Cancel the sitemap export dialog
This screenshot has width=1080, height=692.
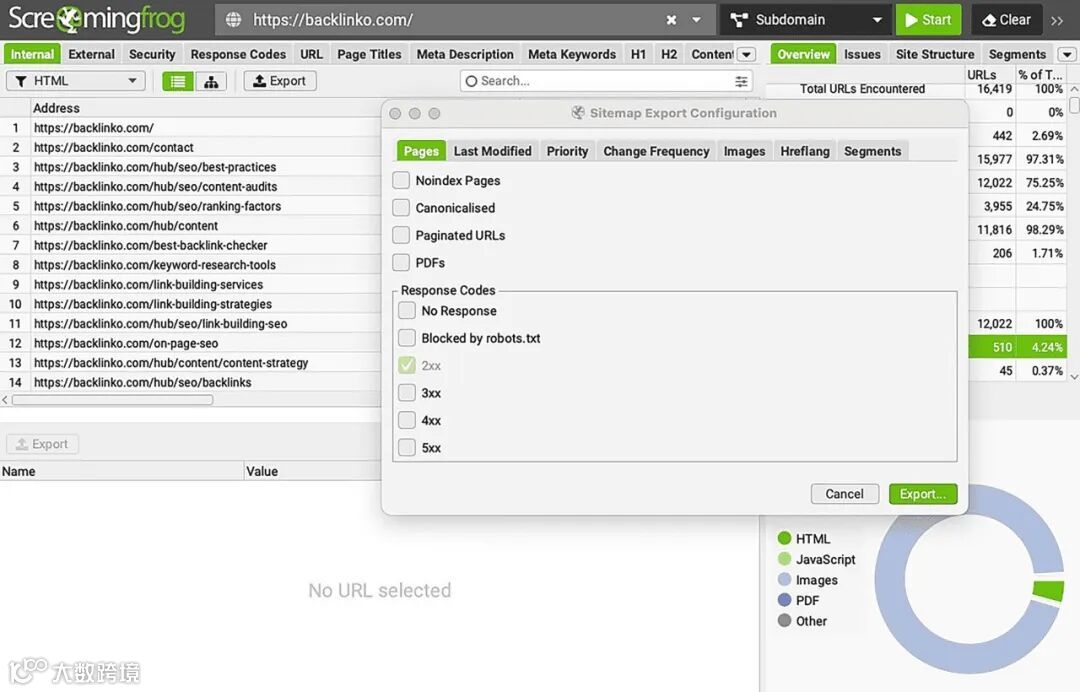pyautogui.click(x=844, y=494)
